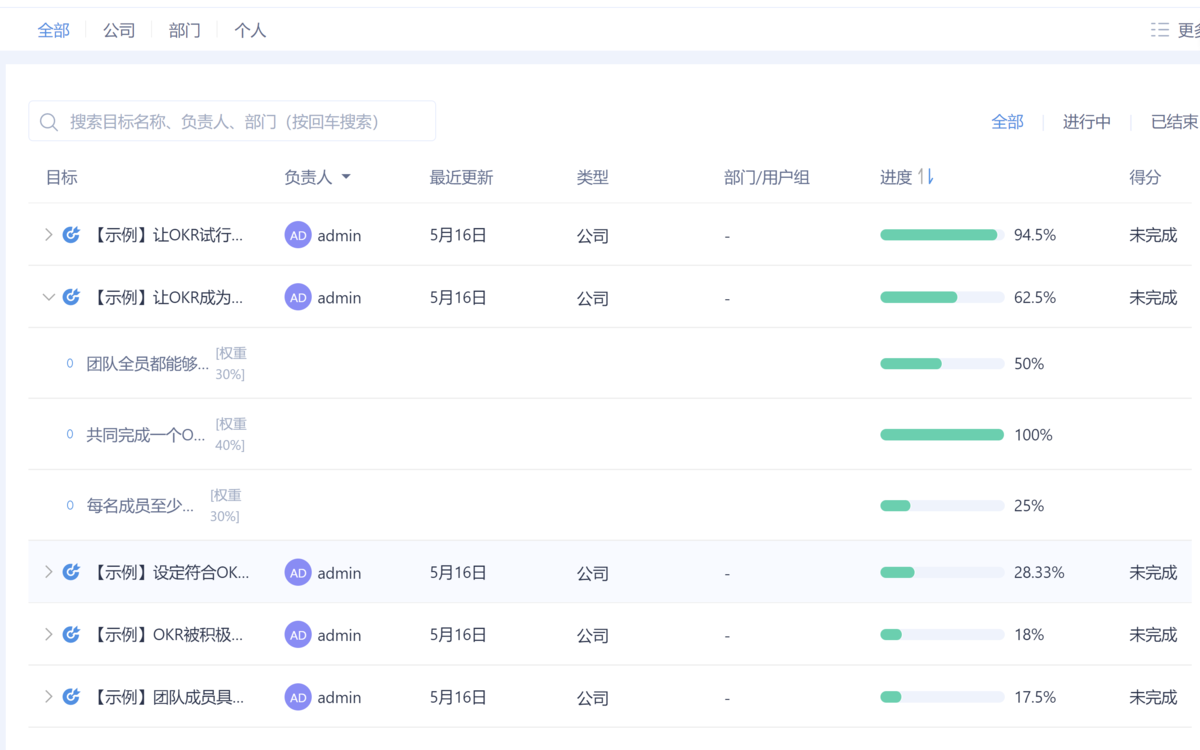Switch to the 个人 tab
Image resolution: width=1200 pixels, height=750 pixels.
click(250, 30)
